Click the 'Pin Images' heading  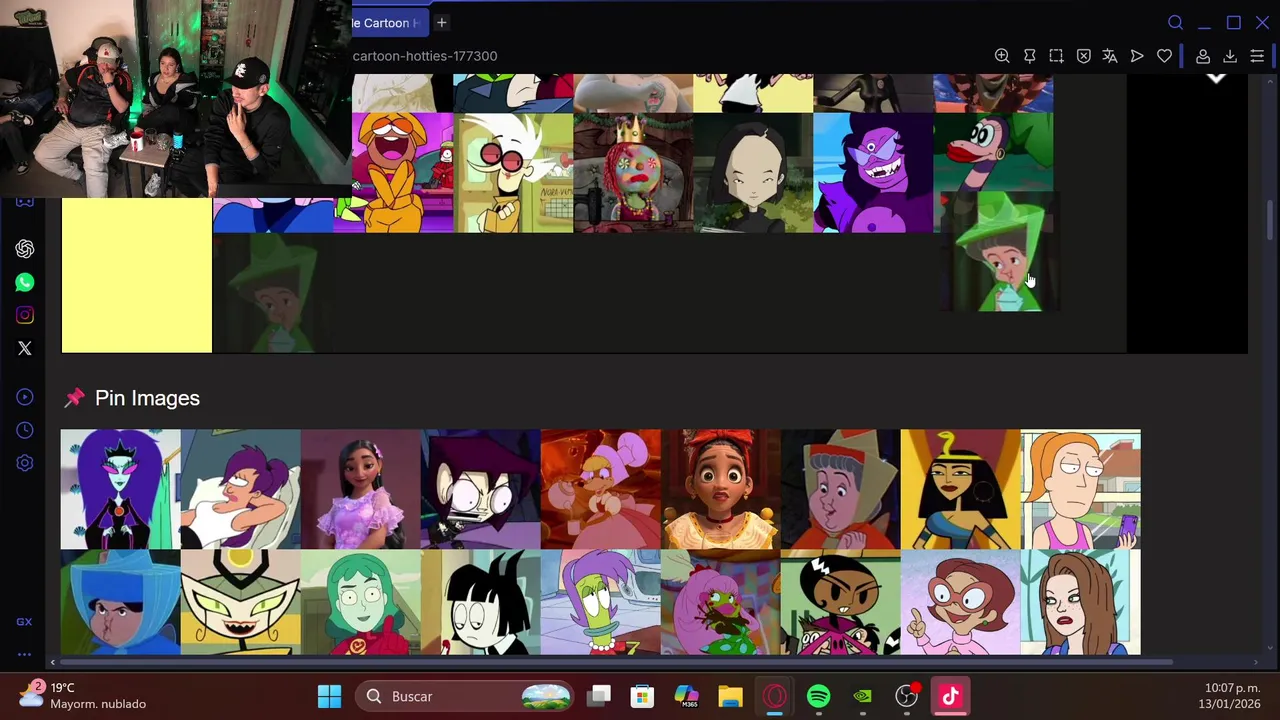(x=147, y=398)
